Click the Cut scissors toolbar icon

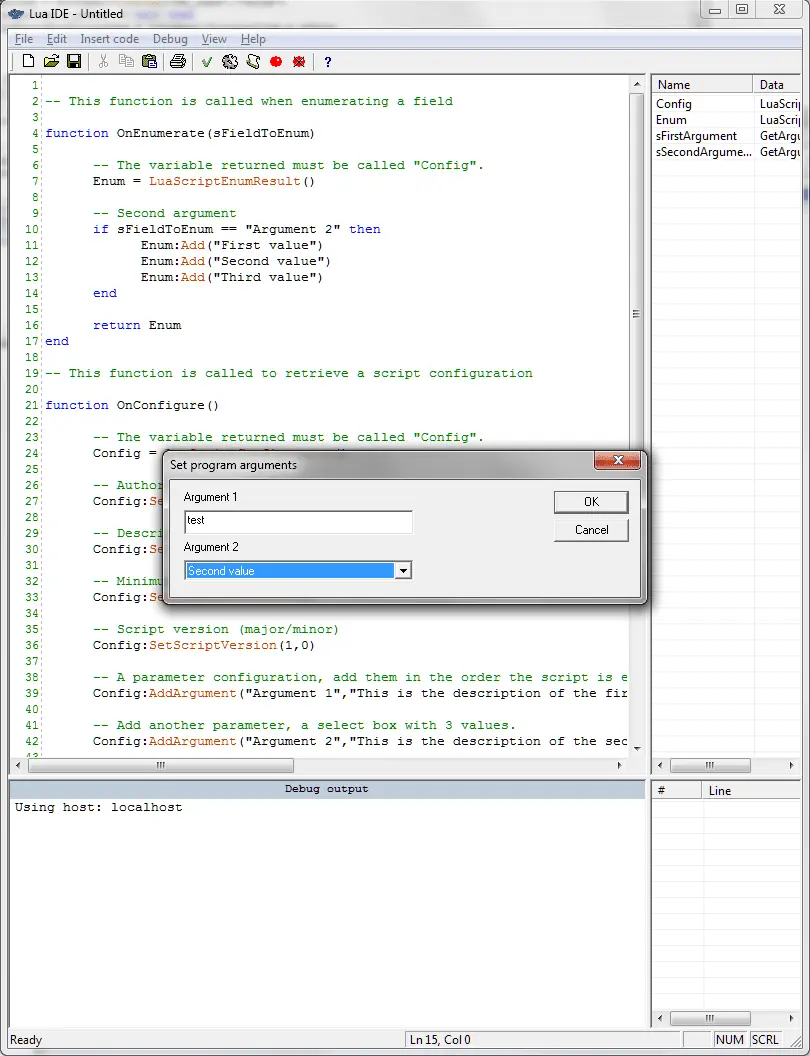tap(103, 61)
